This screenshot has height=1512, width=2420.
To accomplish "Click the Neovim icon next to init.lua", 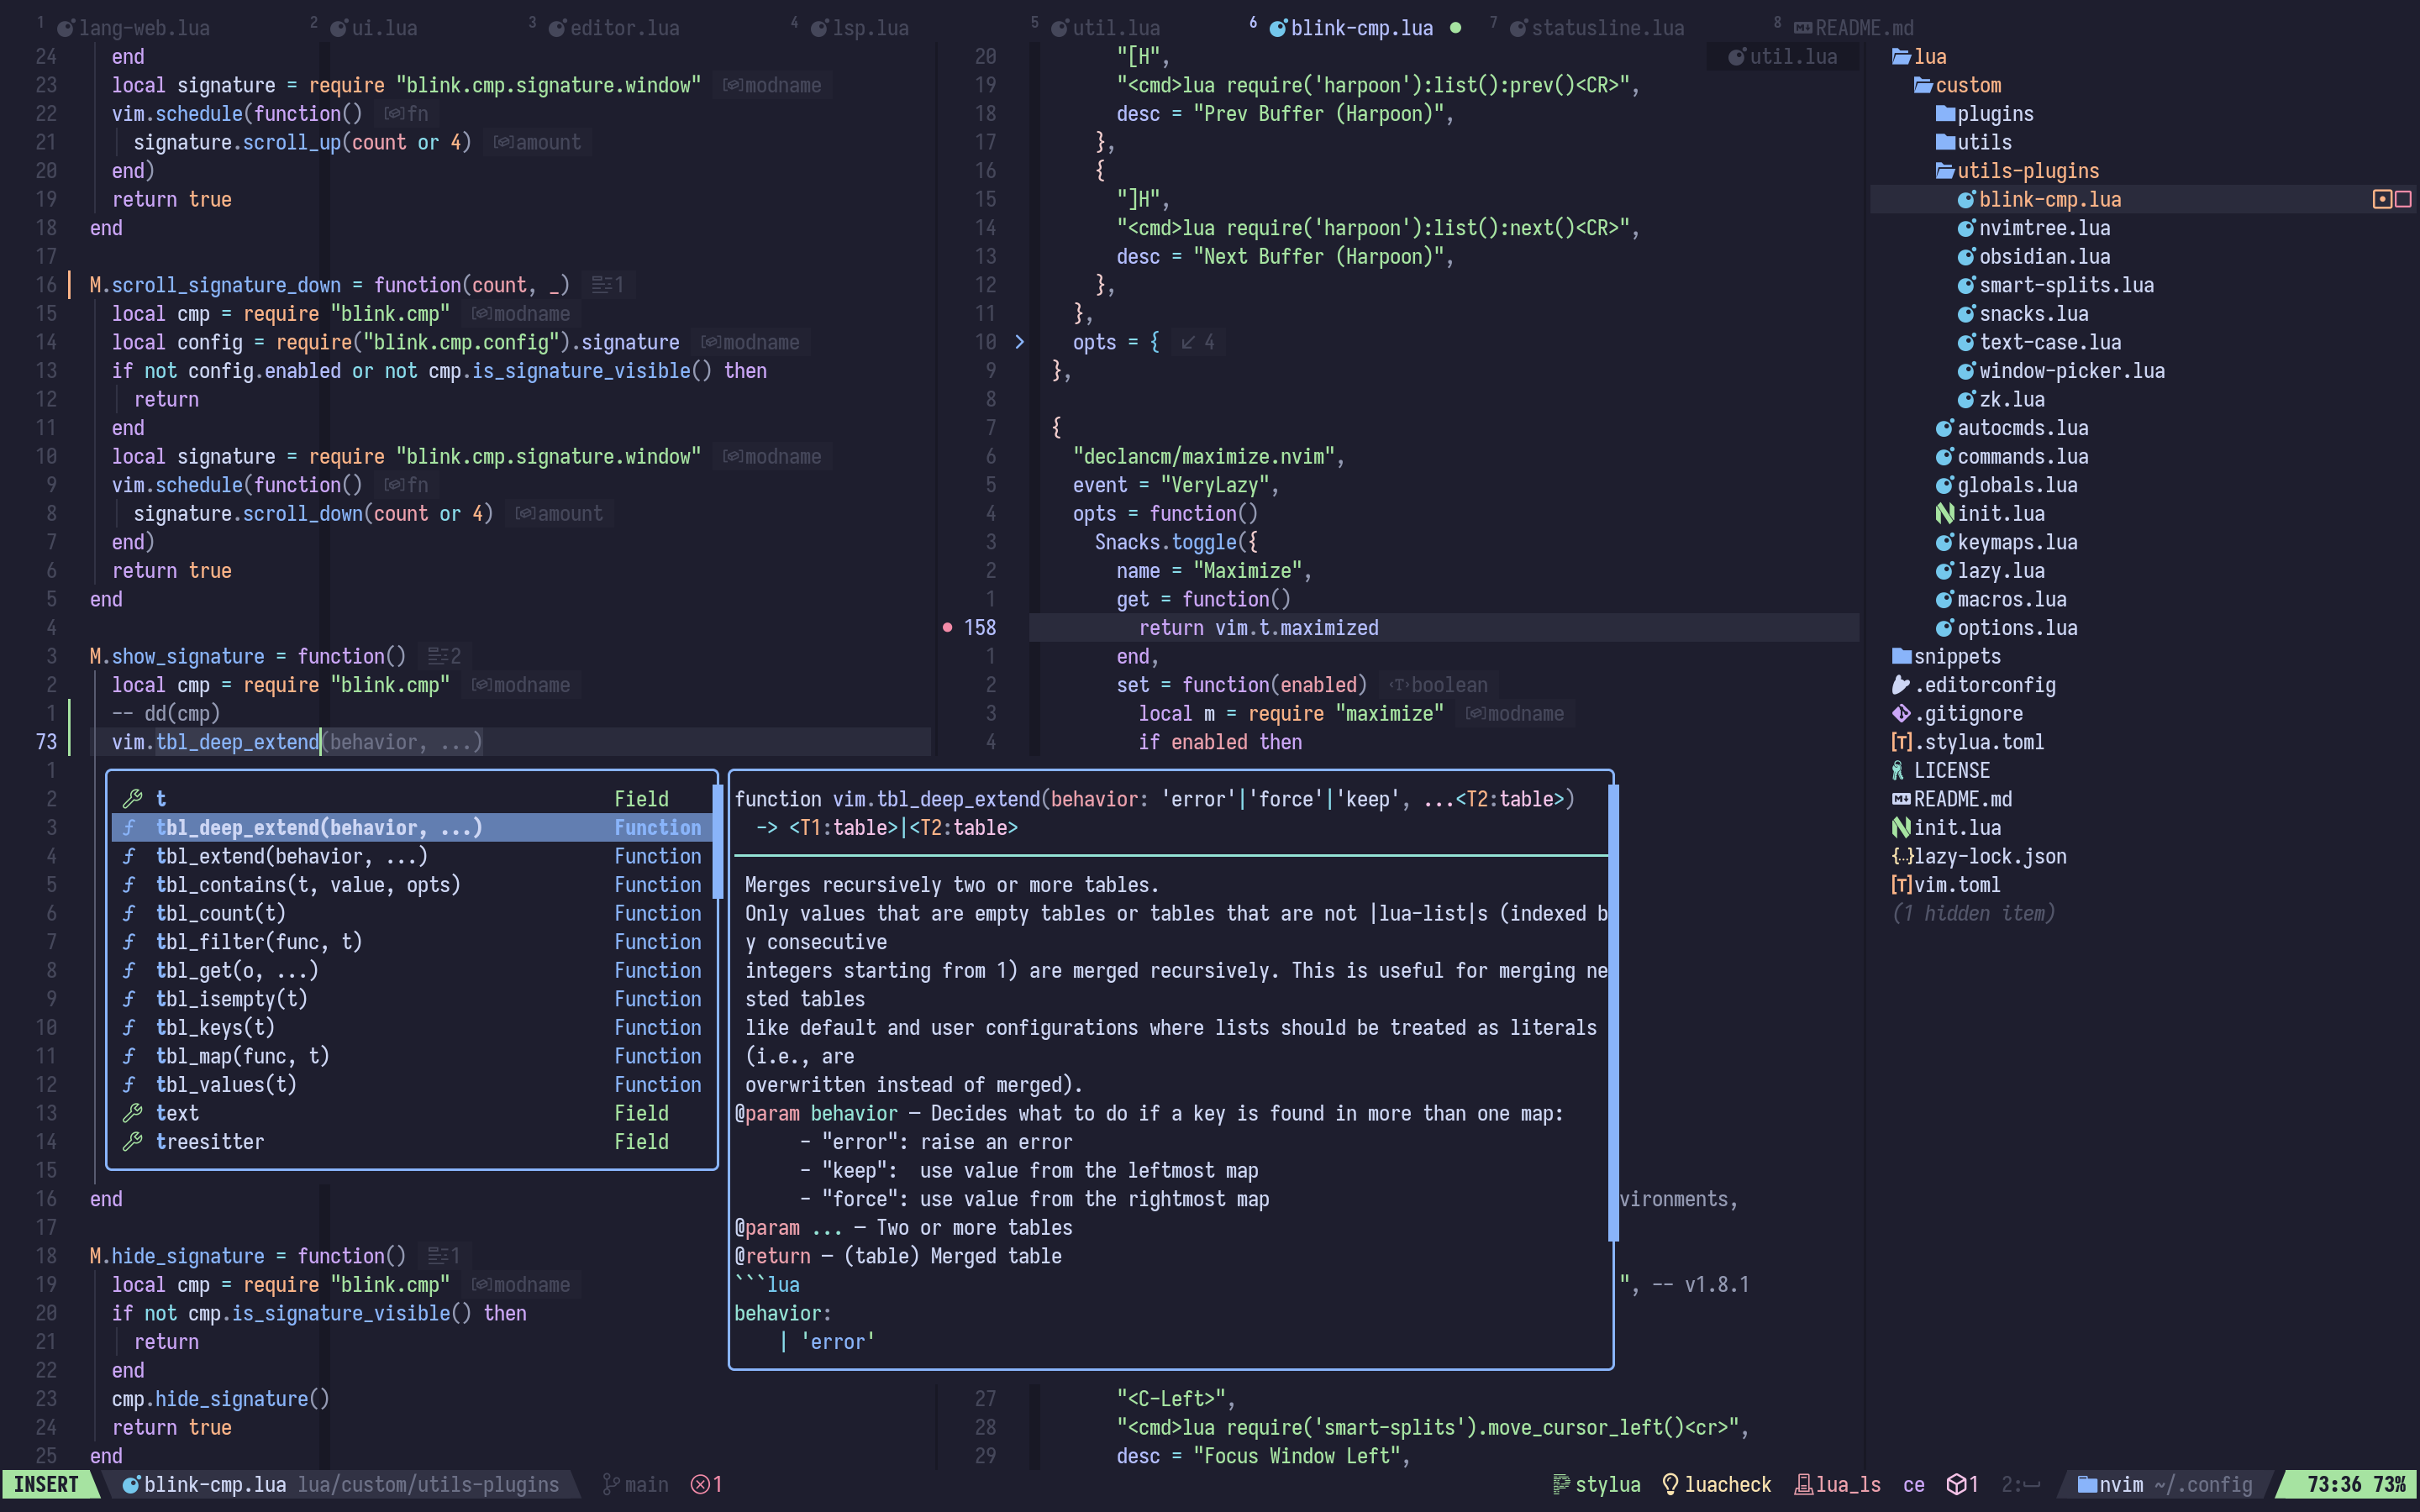I will [x=1944, y=514].
